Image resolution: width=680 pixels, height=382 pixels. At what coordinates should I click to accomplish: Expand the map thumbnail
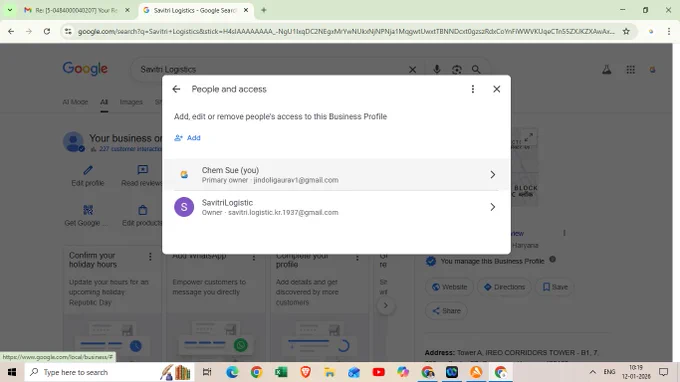[x=528, y=138]
